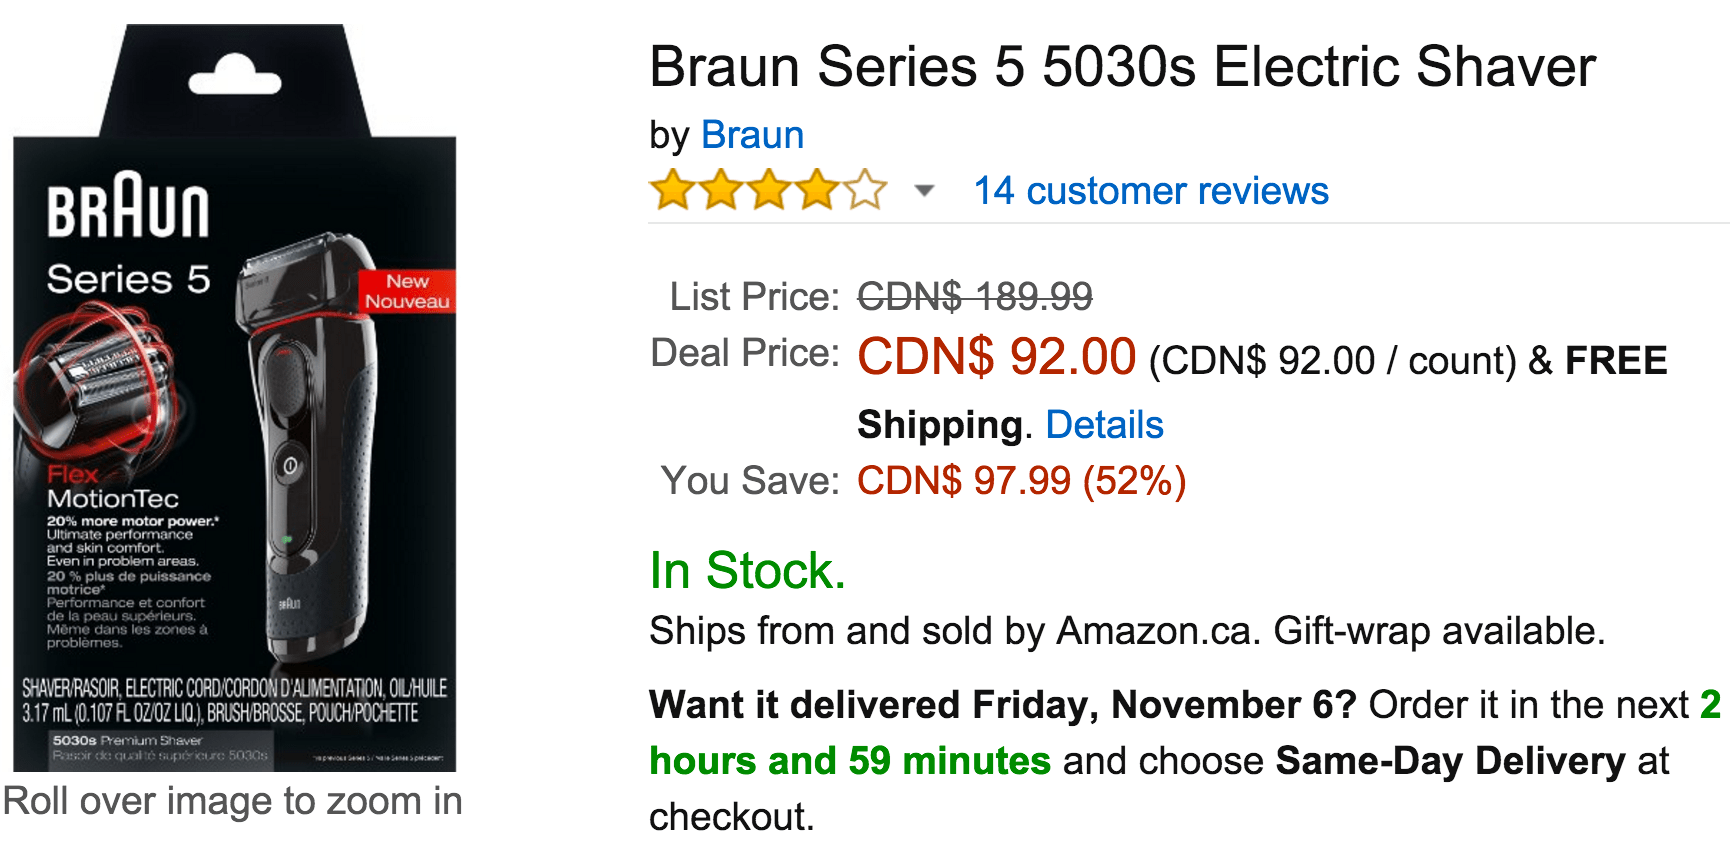The image size is (1730, 848).
Task: Visit the Braun brand page
Action: pyautogui.click(x=753, y=134)
